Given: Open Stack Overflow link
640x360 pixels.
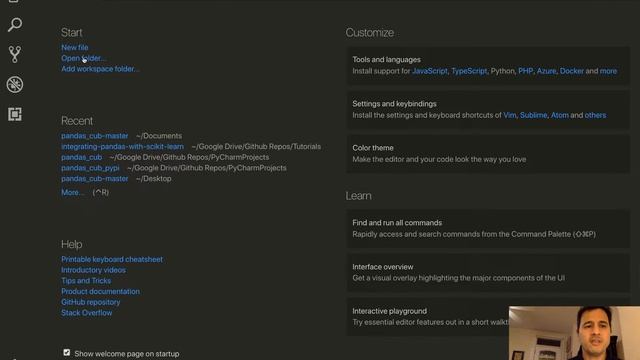Looking at the screenshot, I should pos(87,313).
